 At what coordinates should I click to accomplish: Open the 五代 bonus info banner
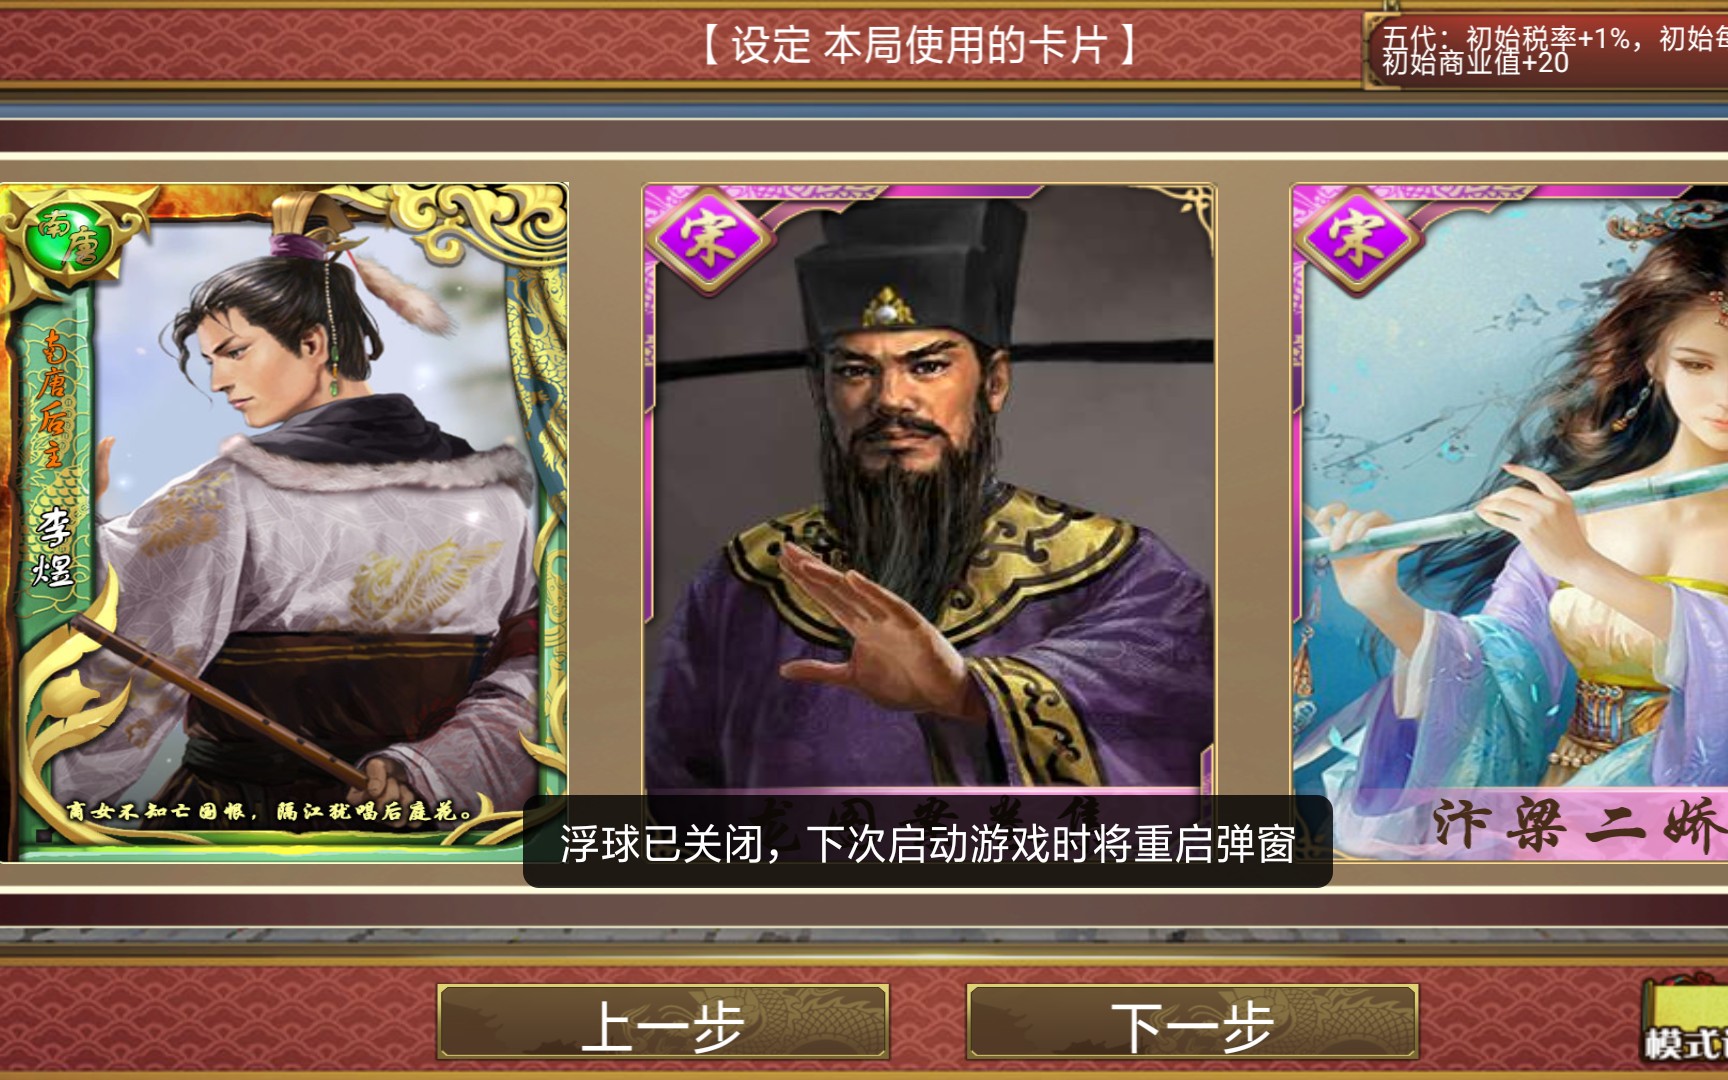click(x=1548, y=50)
